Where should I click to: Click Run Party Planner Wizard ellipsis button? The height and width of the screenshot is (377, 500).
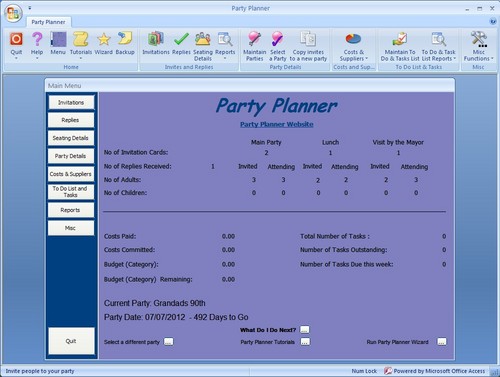[442, 342]
